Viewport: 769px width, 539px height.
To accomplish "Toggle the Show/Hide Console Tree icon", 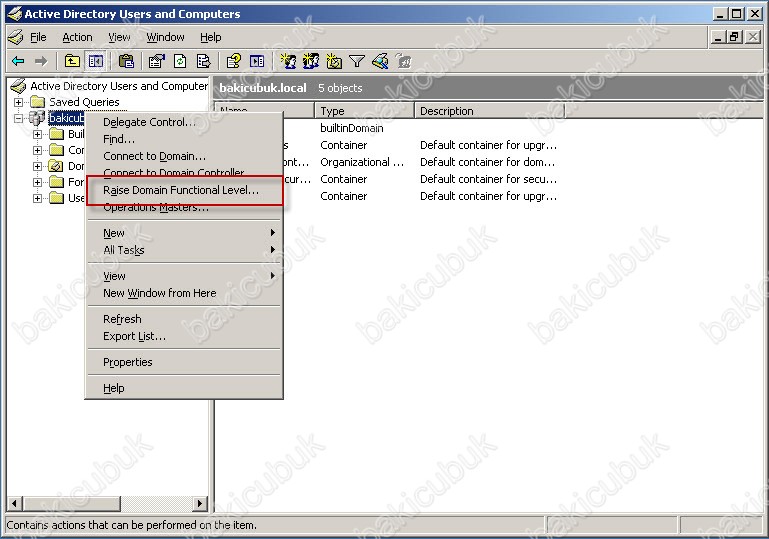I will click(95, 61).
